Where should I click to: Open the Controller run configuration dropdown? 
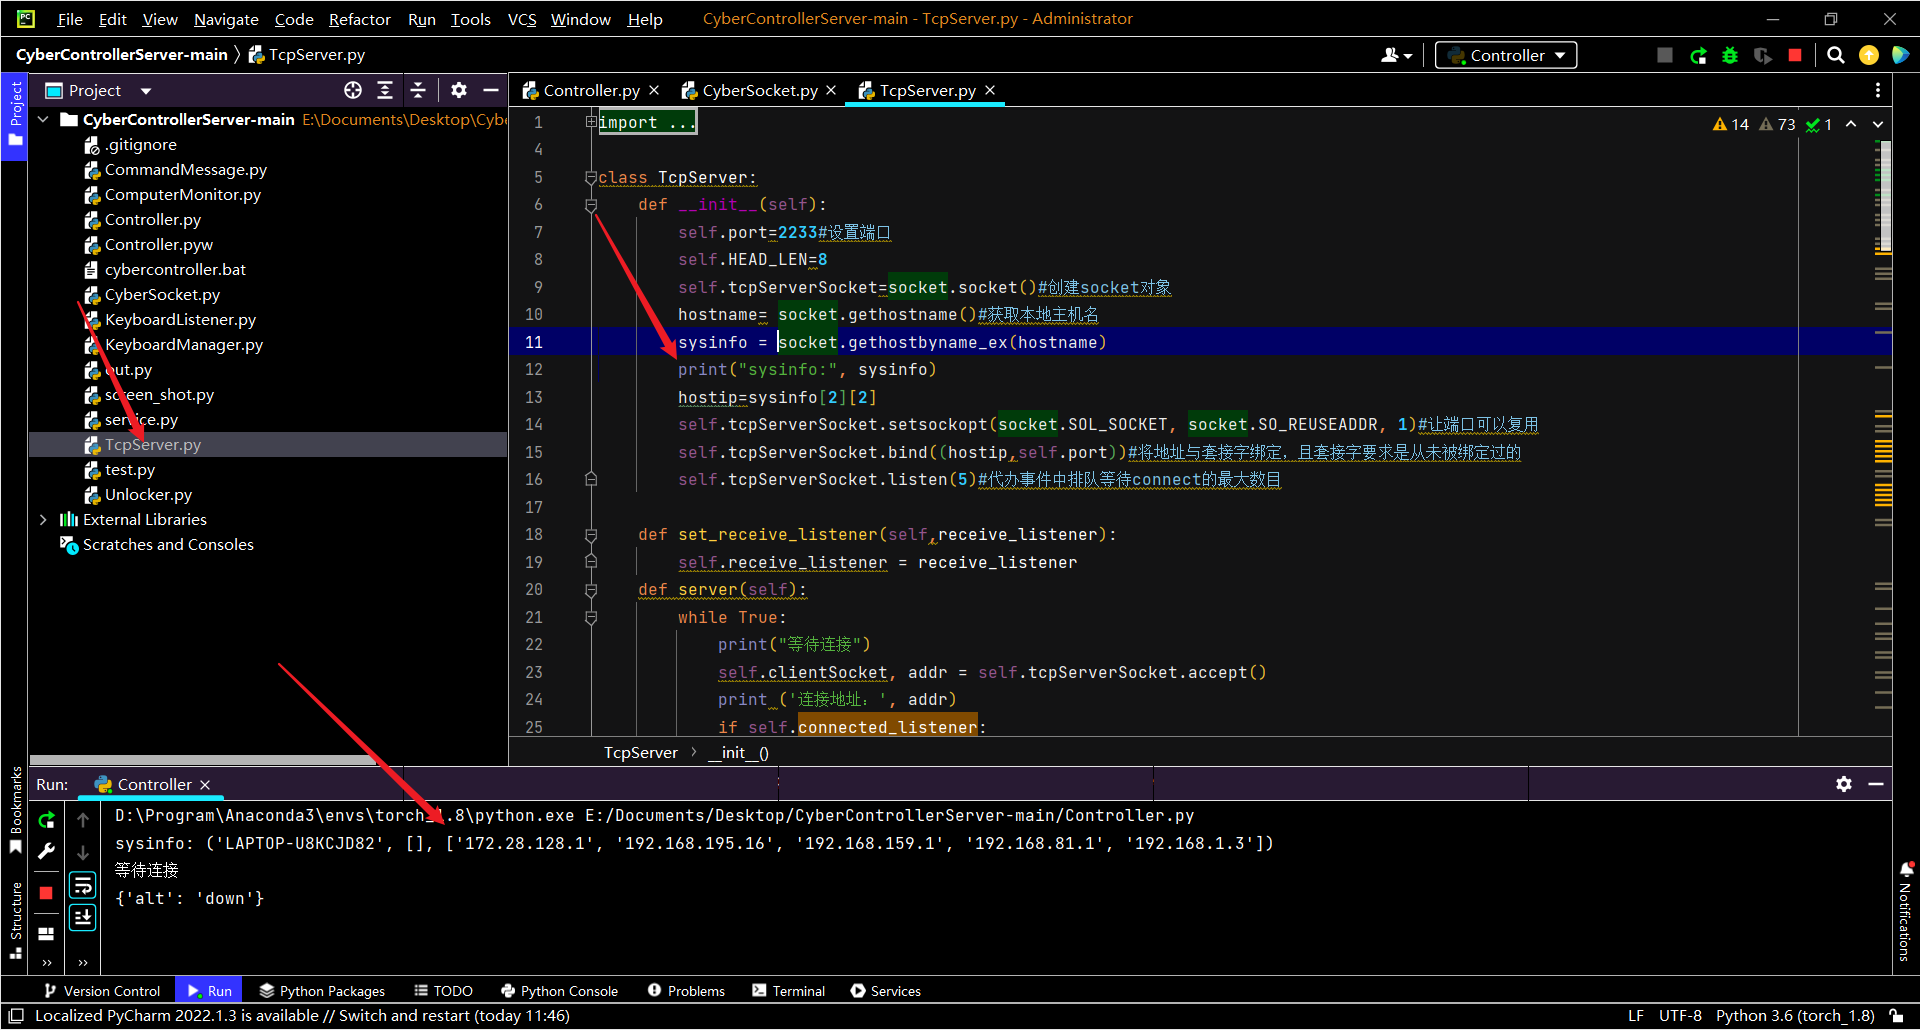coord(1506,56)
